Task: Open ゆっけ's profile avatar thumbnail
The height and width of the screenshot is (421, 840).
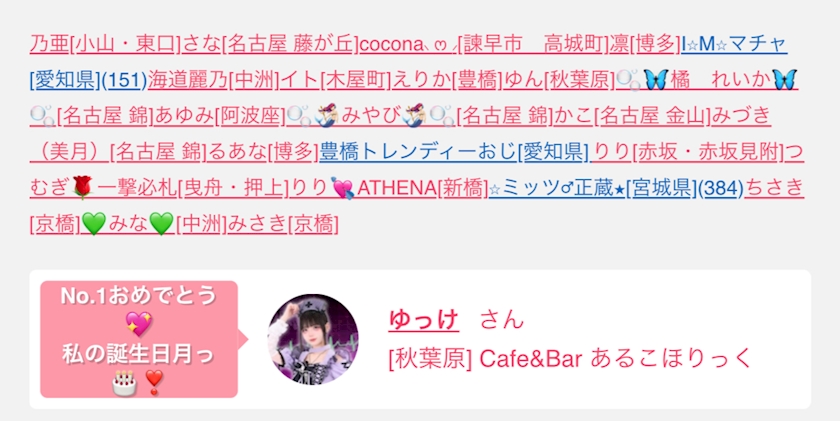Action: 313,339
